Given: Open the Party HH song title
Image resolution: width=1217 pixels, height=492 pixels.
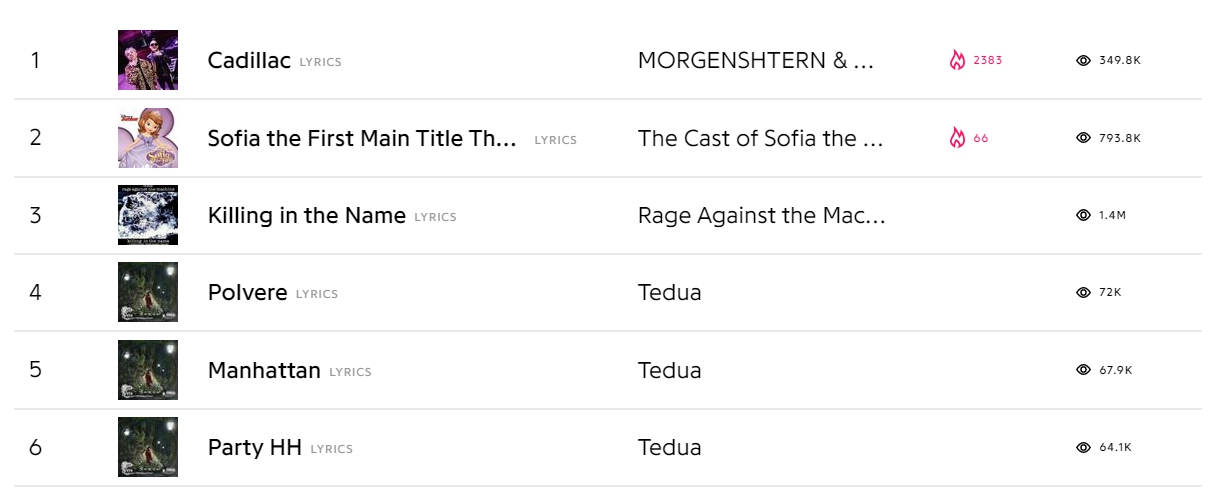Looking at the screenshot, I should pyautogui.click(x=254, y=448).
